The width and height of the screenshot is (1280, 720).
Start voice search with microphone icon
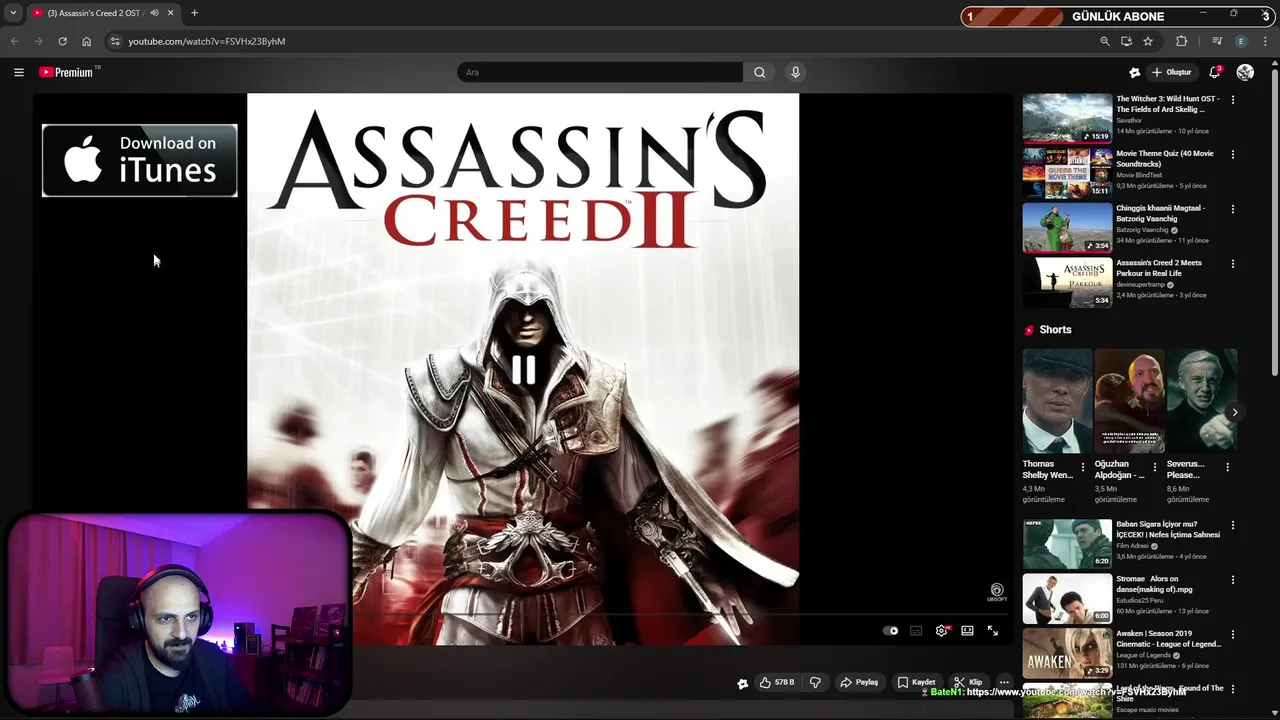click(795, 72)
